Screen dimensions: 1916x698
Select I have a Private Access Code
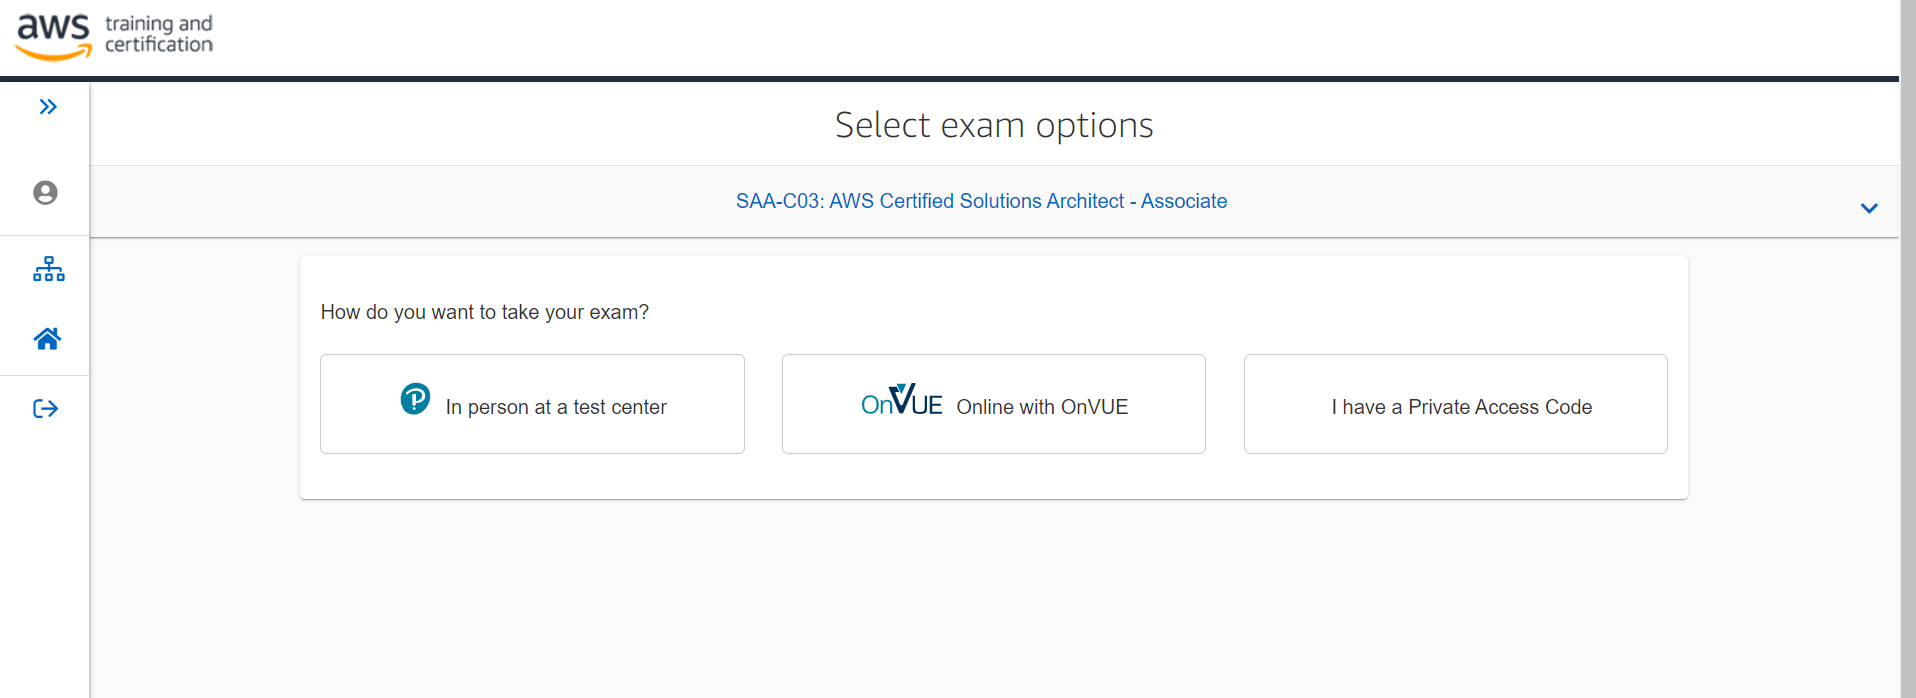click(x=1456, y=404)
